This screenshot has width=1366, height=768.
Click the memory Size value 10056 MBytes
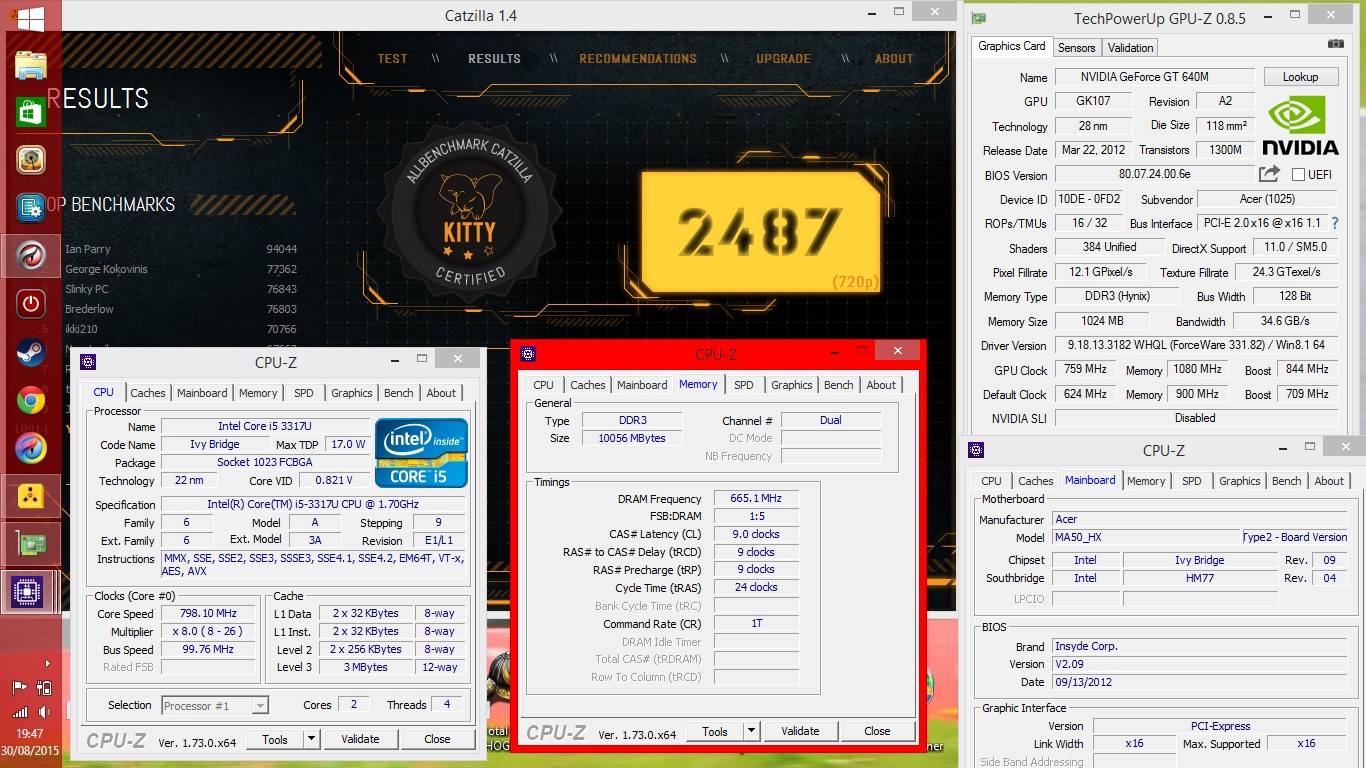(x=632, y=438)
